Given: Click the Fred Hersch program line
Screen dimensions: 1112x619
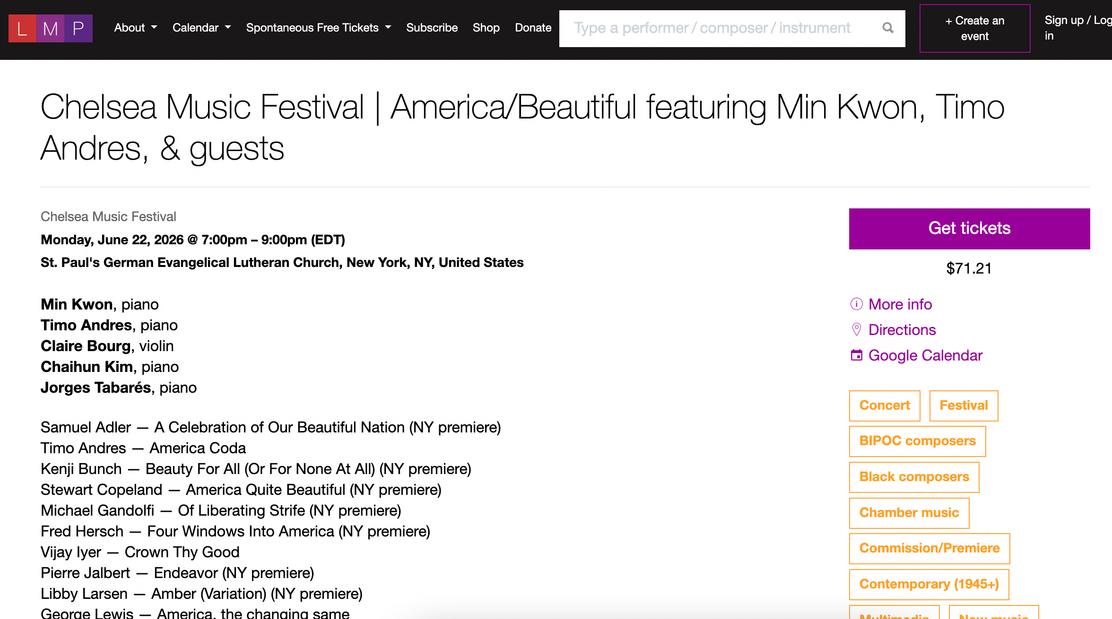Looking at the screenshot, I should [x=235, y=531].
